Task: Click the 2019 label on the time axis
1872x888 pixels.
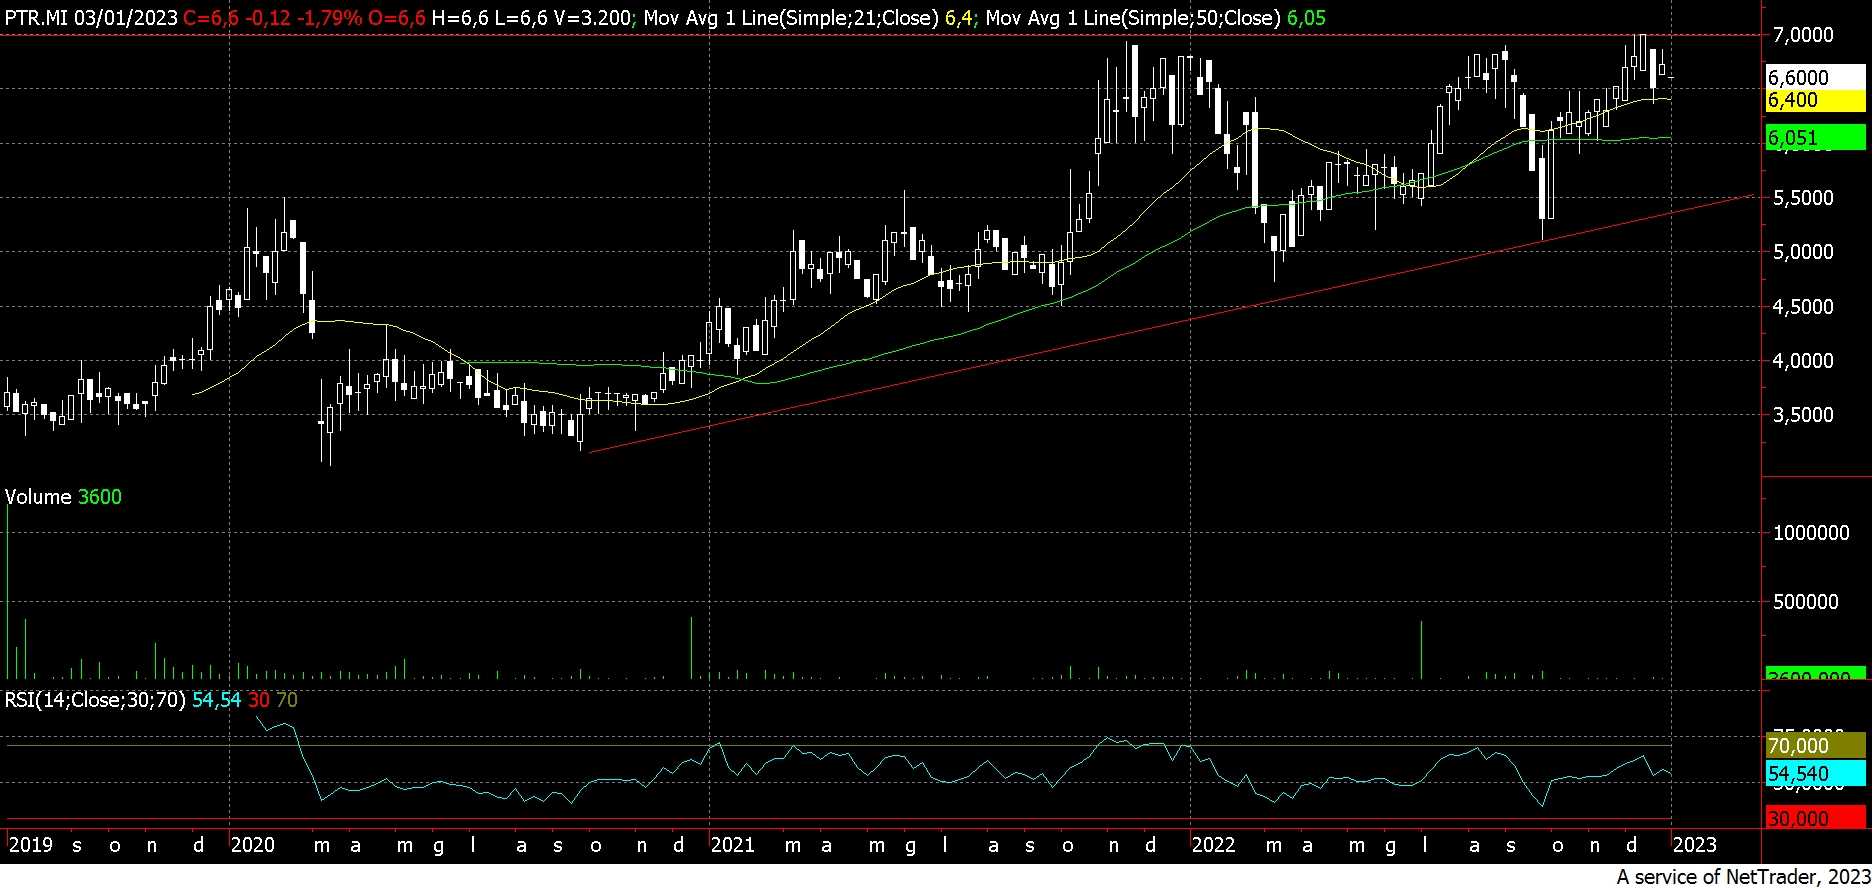Action: [29, 846]
